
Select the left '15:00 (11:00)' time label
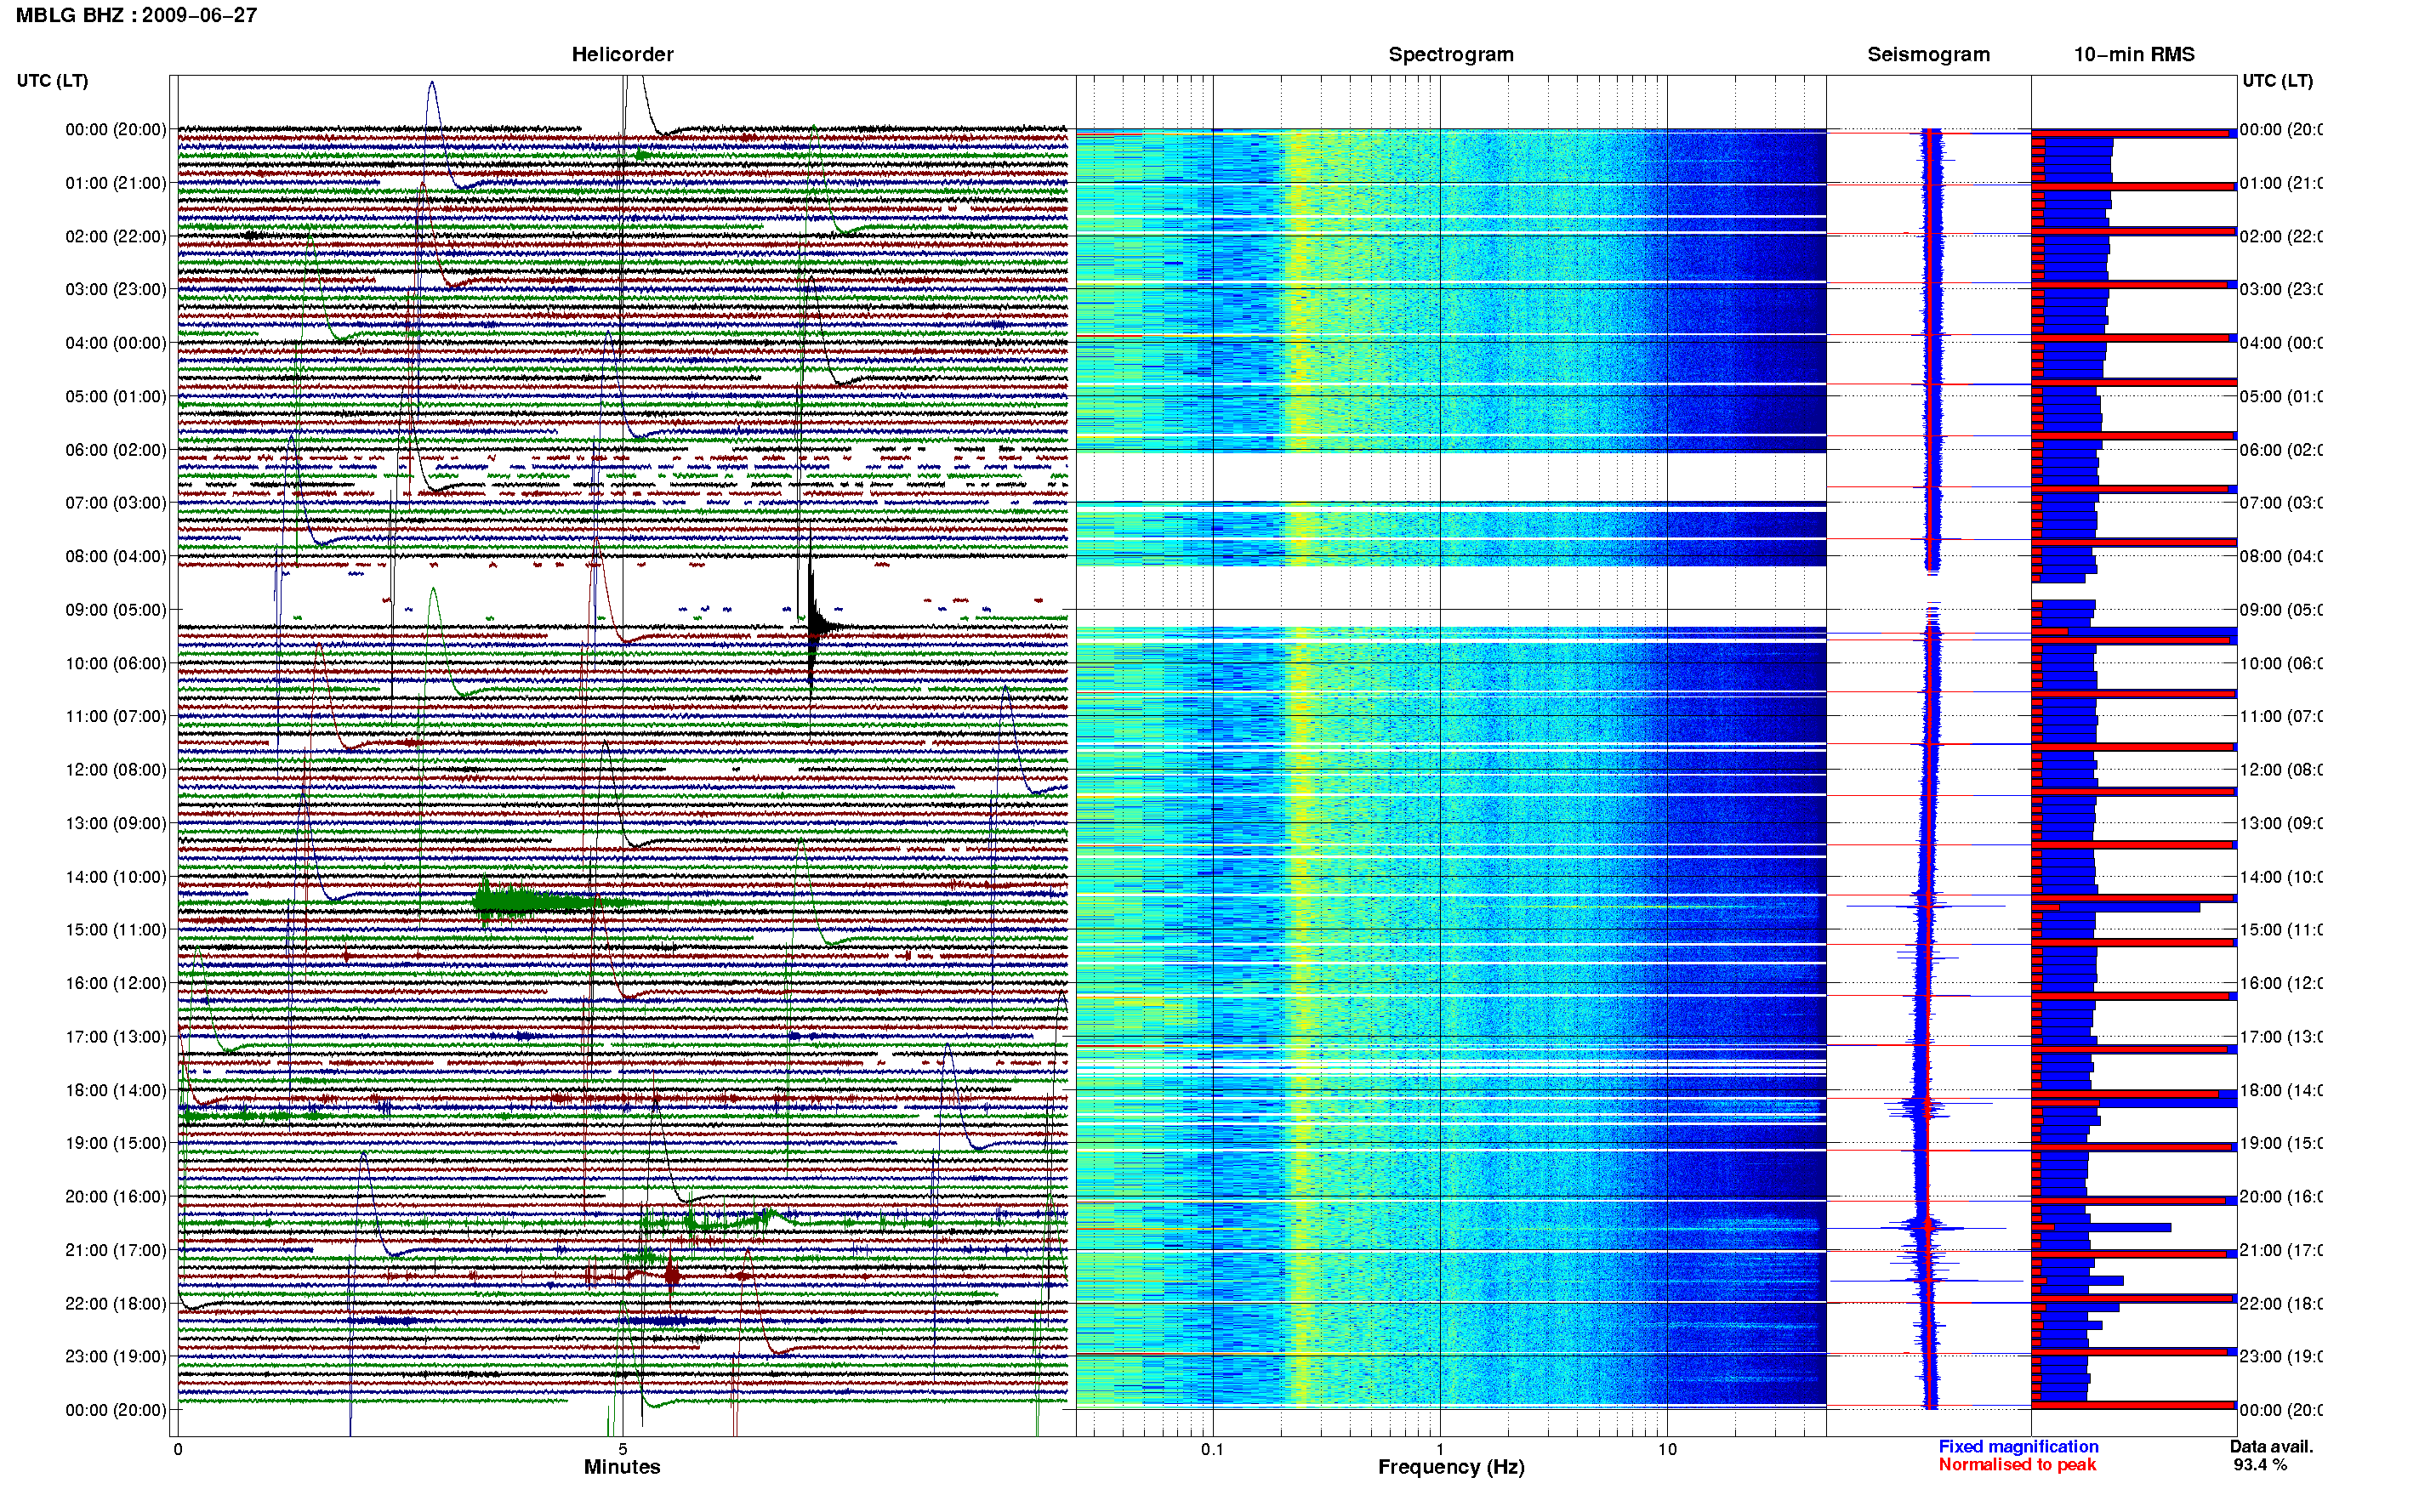point(116,930)
